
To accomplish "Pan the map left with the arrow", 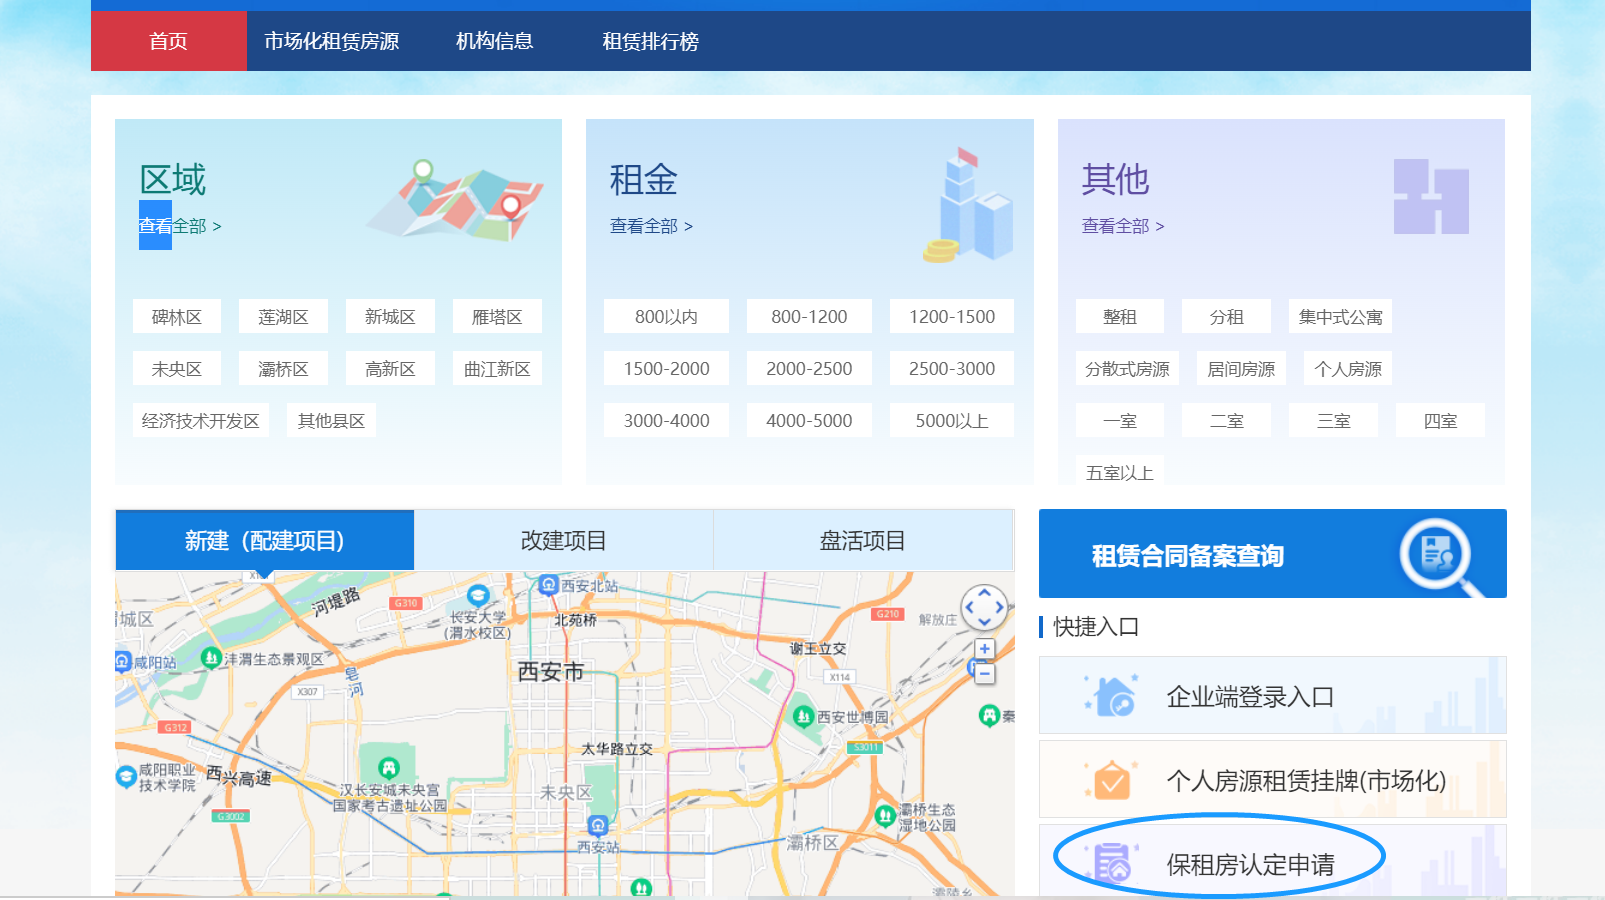I will 969,607.
